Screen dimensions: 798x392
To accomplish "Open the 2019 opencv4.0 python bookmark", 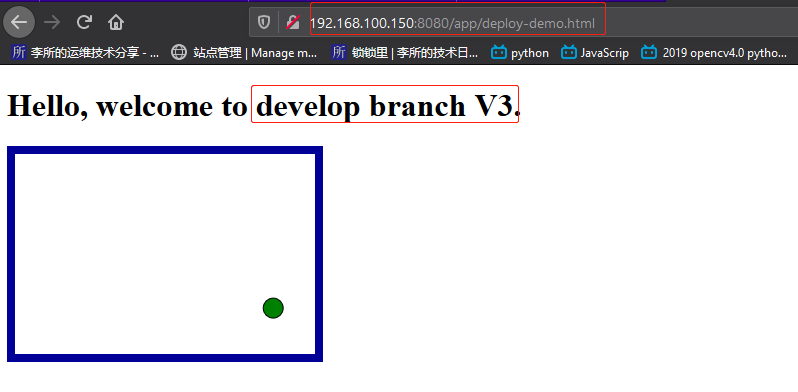I will click(714, 52).
